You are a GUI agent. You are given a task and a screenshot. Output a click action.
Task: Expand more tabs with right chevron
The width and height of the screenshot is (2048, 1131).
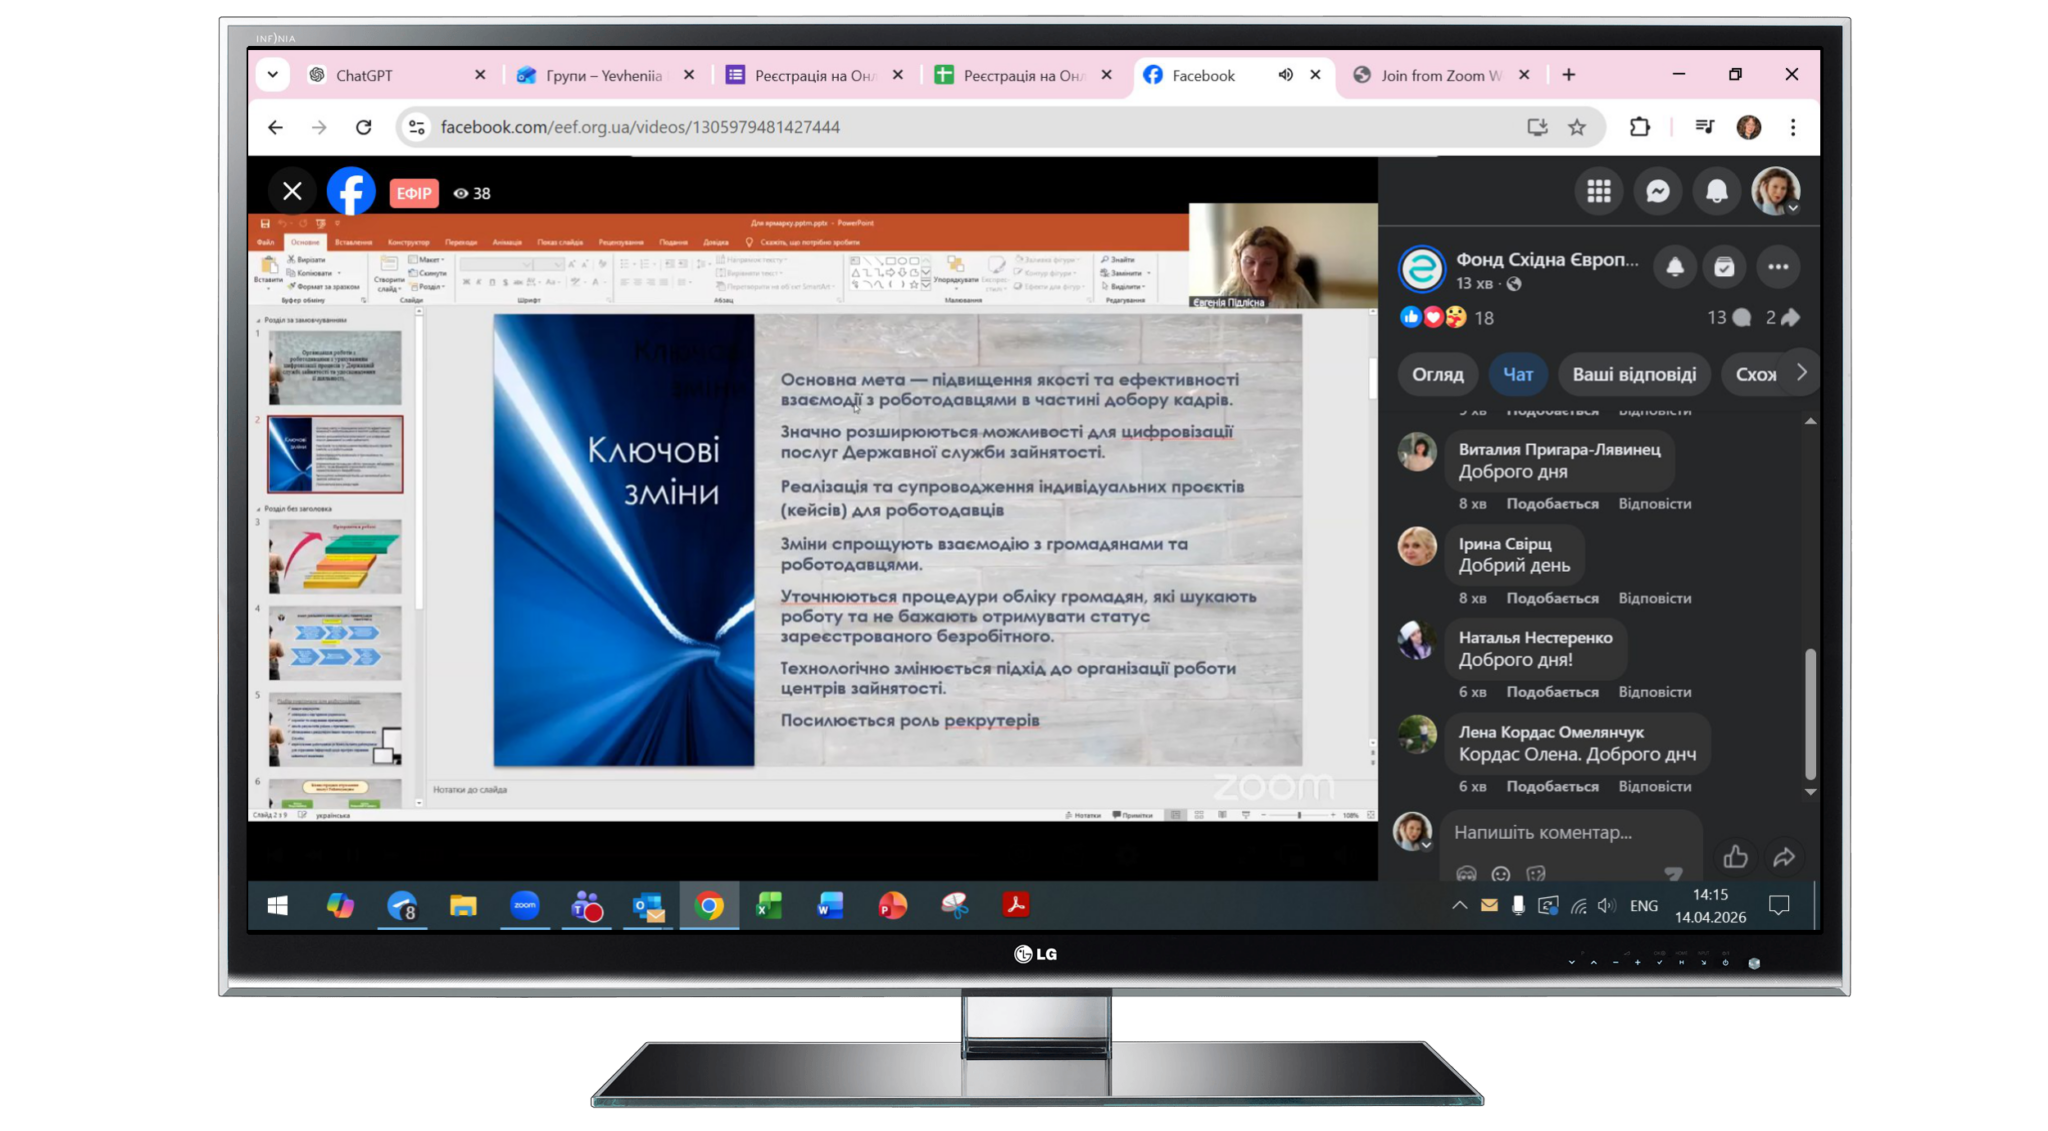point(1801,373)
